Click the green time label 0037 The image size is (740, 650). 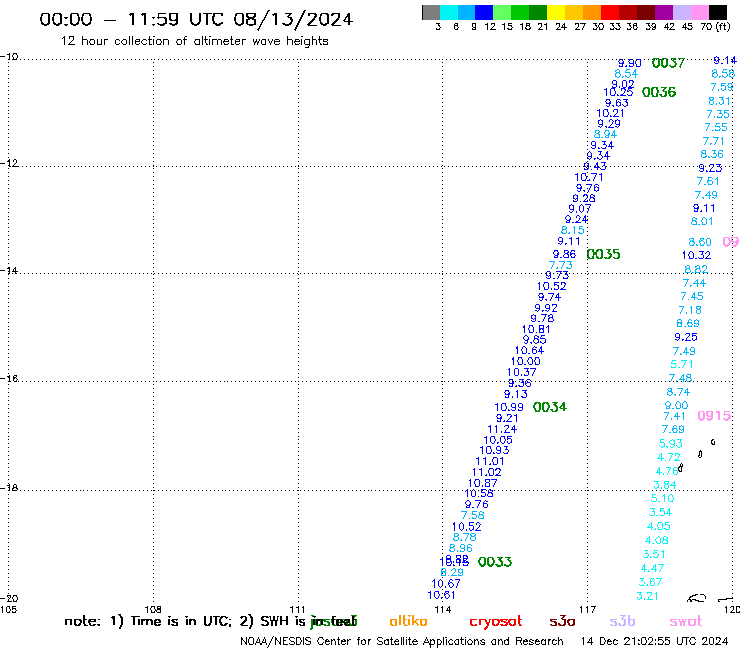(x=668, y=63)
